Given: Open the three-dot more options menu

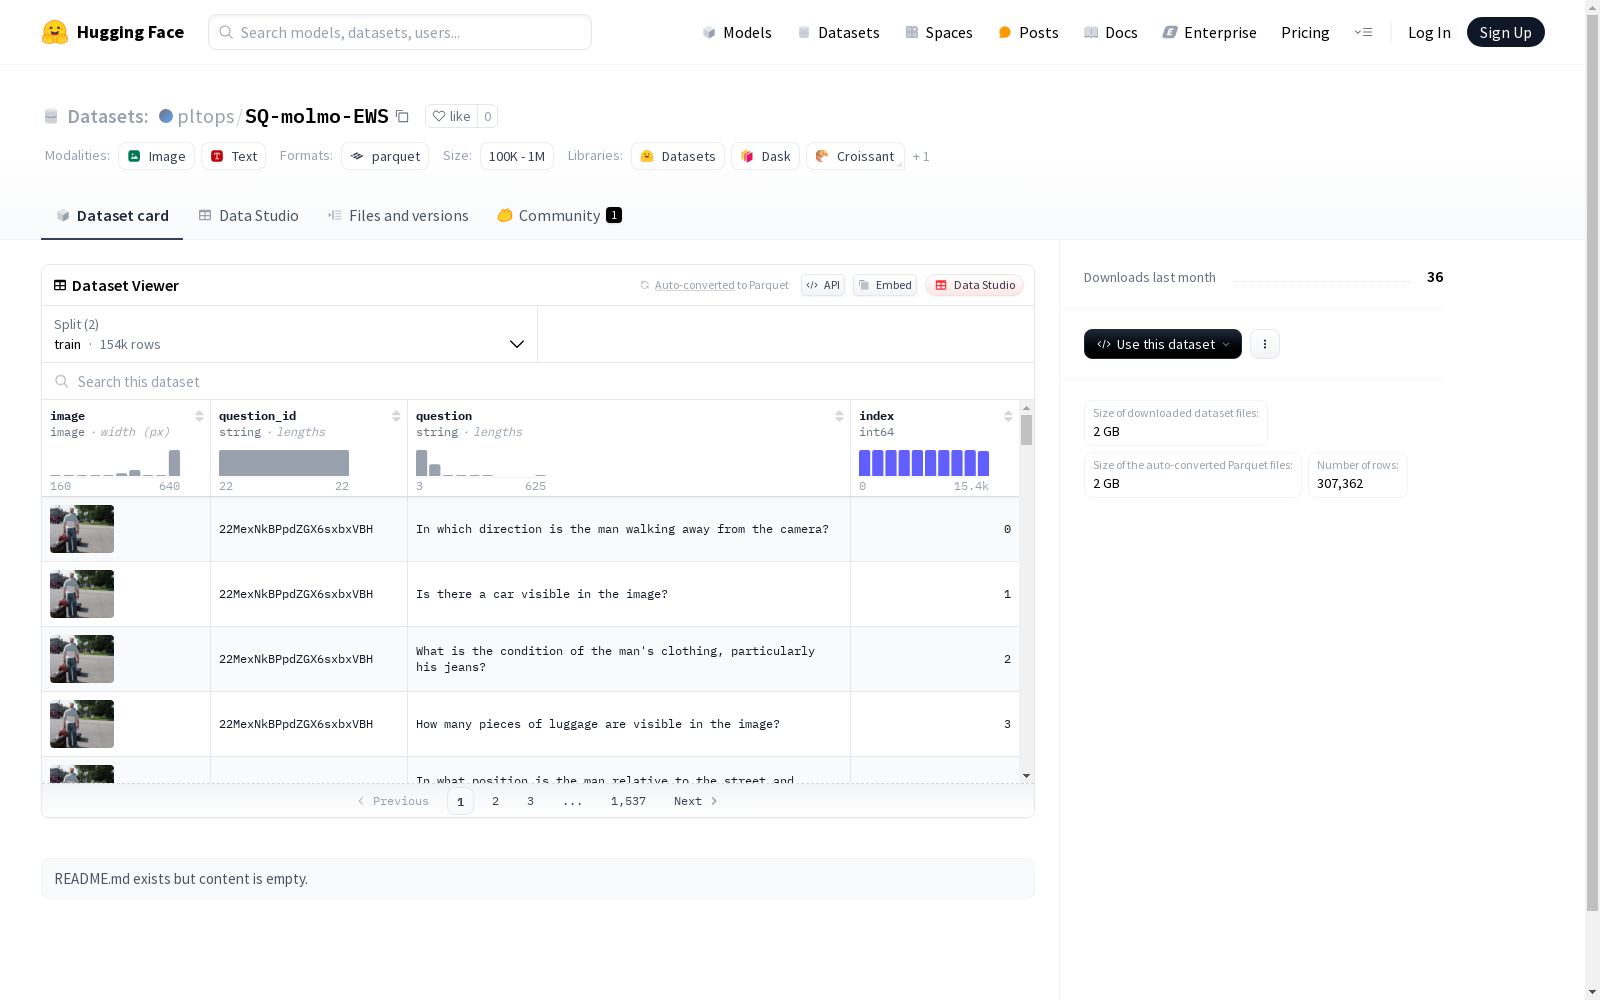Looking at the screenshot, I should pos(1265,344).
